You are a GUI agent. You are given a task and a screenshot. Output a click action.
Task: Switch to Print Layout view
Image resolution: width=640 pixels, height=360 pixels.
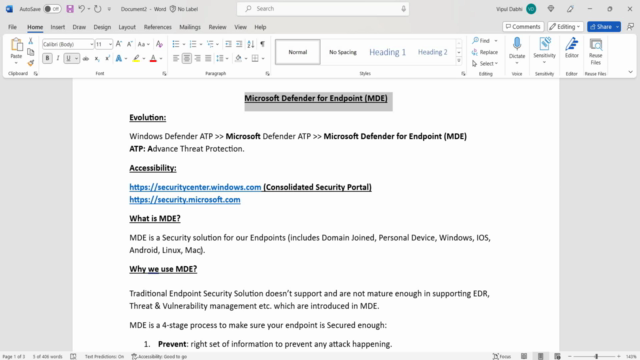pyautogui.click(x=540, y=356)
